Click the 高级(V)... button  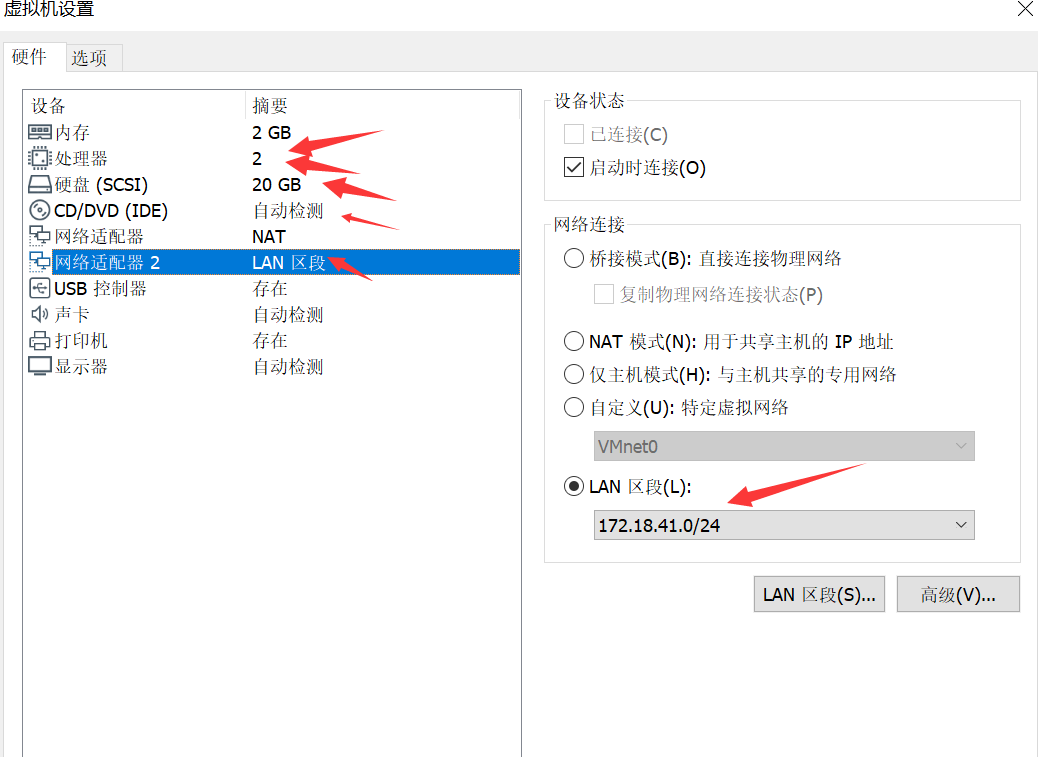click(x=958, y=595)
